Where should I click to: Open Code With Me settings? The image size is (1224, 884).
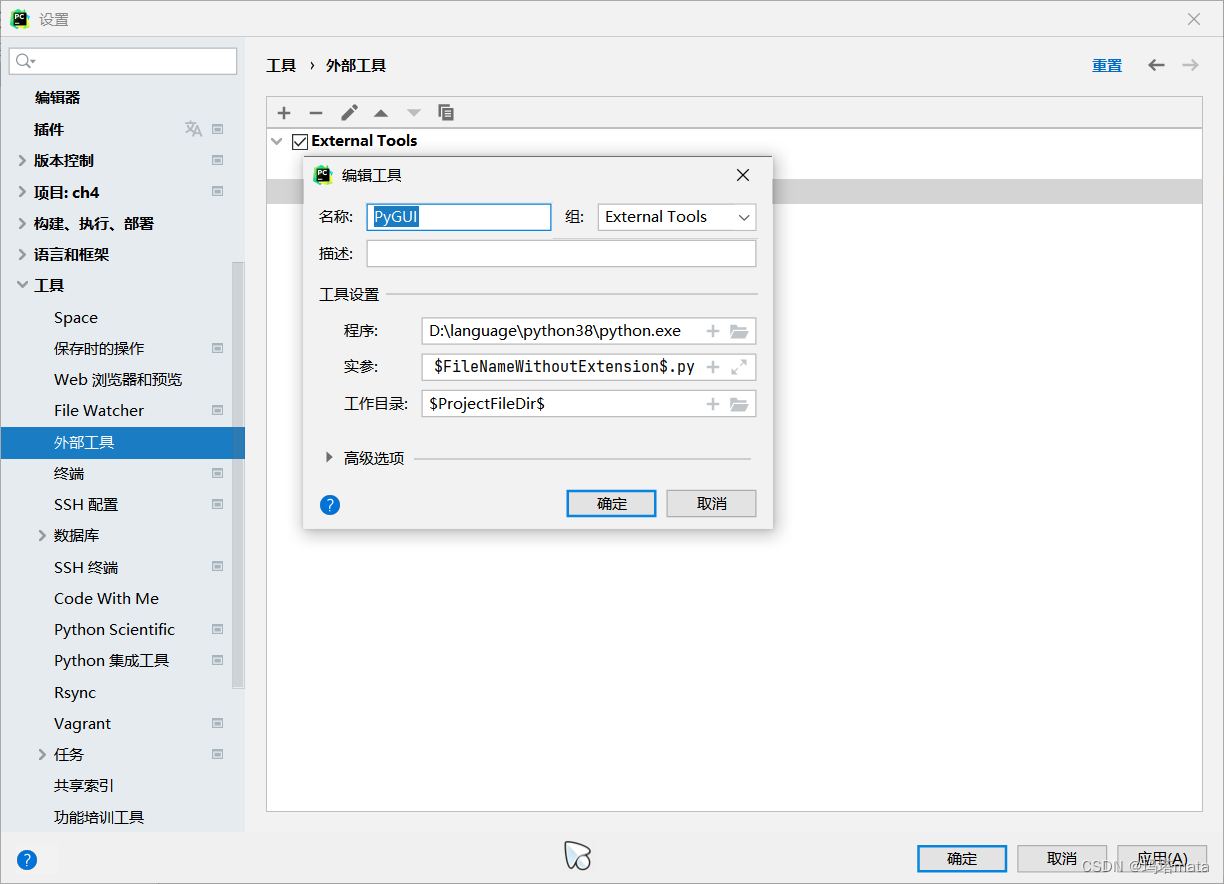pos(106,598)
